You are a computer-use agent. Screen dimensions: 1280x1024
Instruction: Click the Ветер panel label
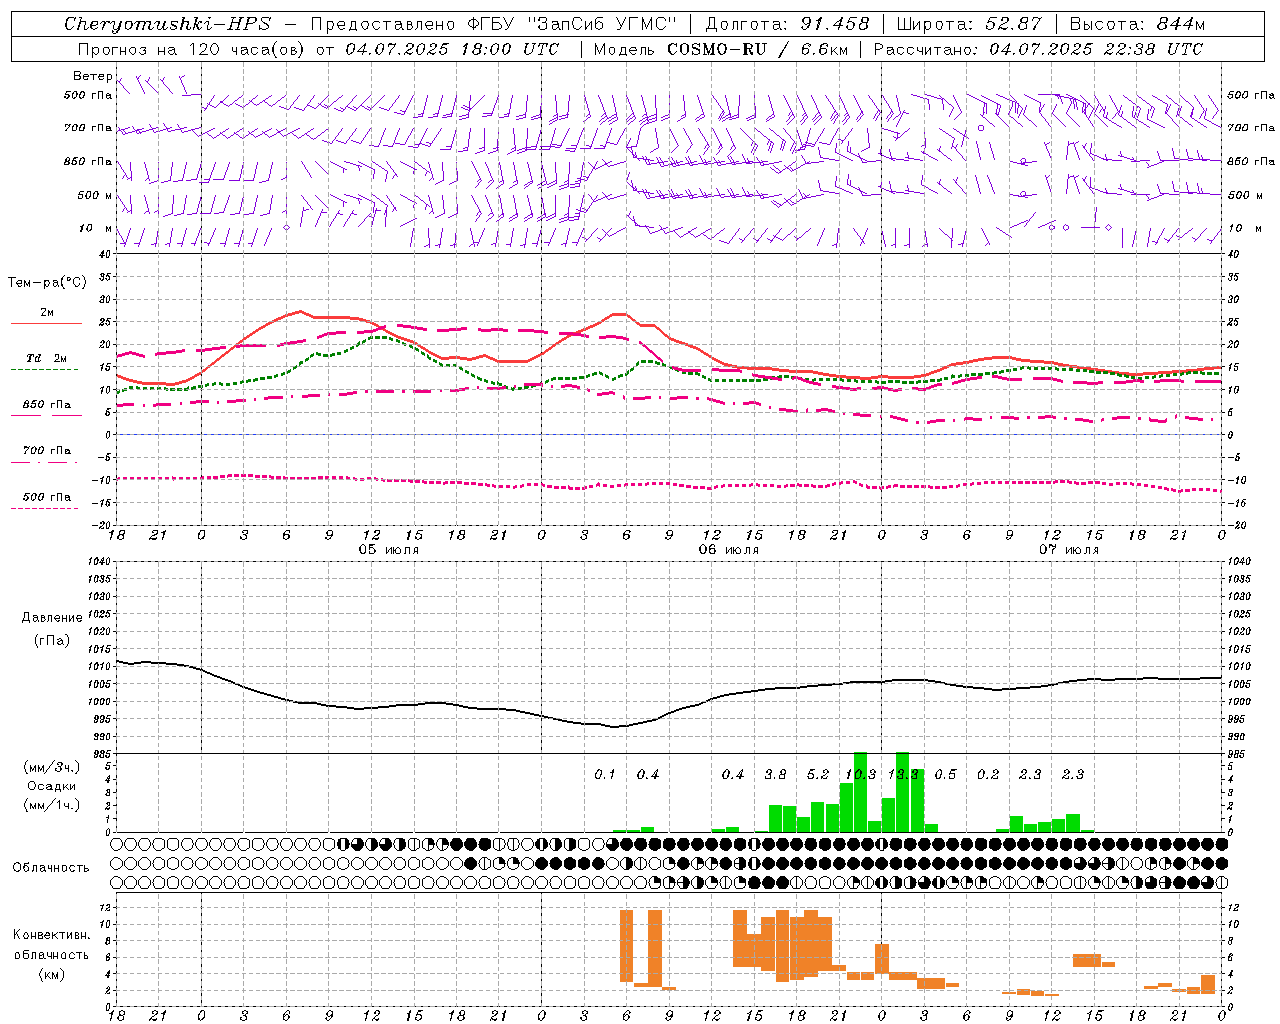[92, 76]
